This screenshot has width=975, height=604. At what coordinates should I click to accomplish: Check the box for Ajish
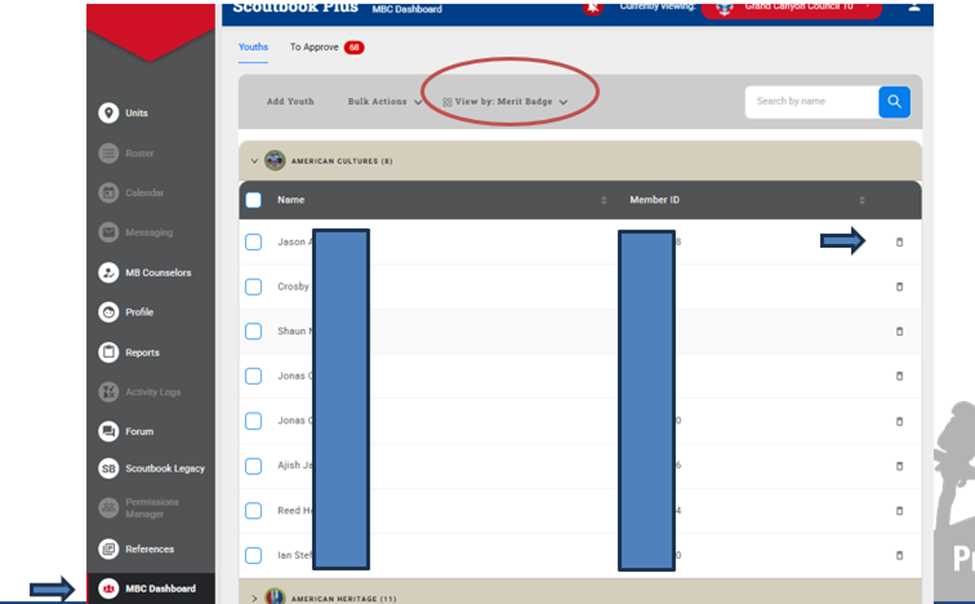pos(253,466)
